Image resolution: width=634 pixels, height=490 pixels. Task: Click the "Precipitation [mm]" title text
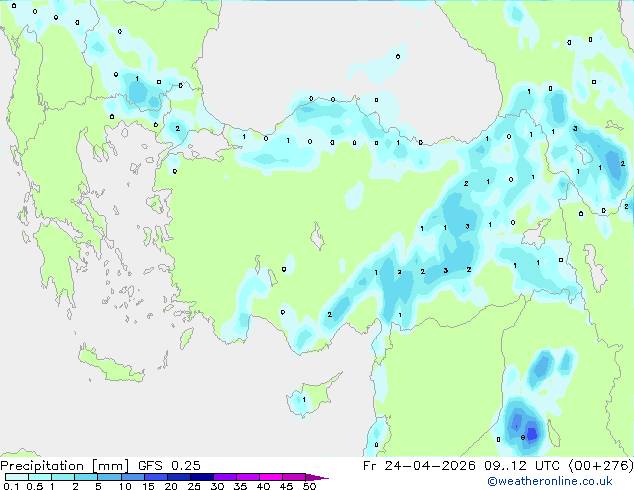[x=65, y=466]
